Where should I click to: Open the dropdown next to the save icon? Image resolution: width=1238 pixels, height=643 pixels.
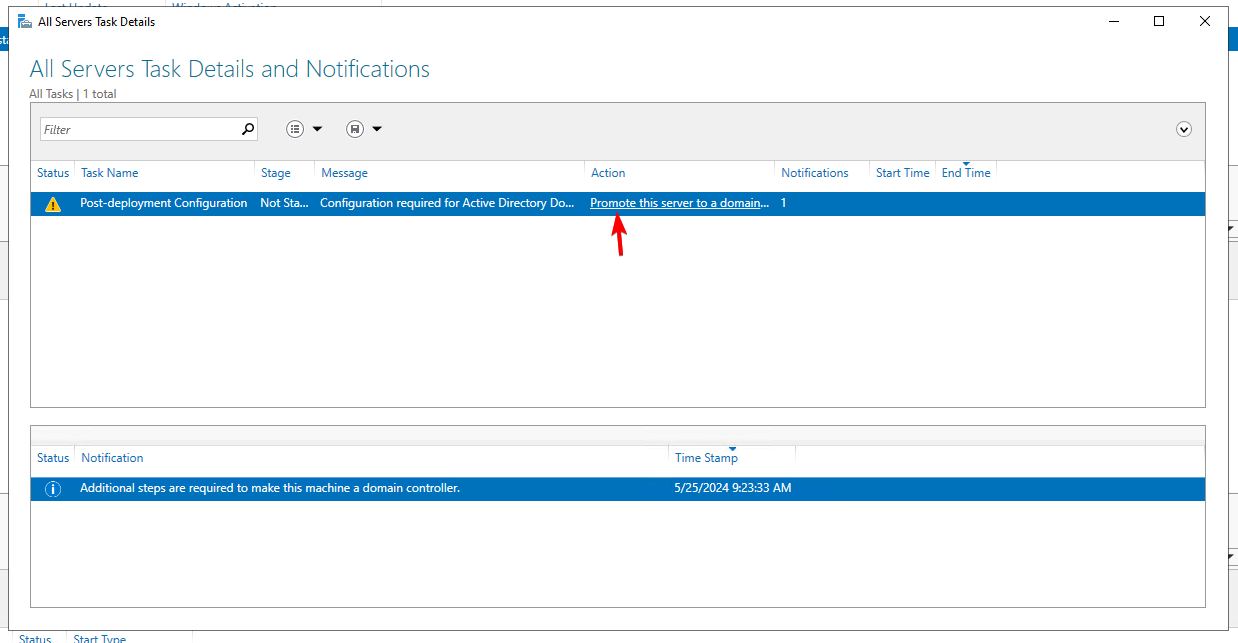click(376, 128)
